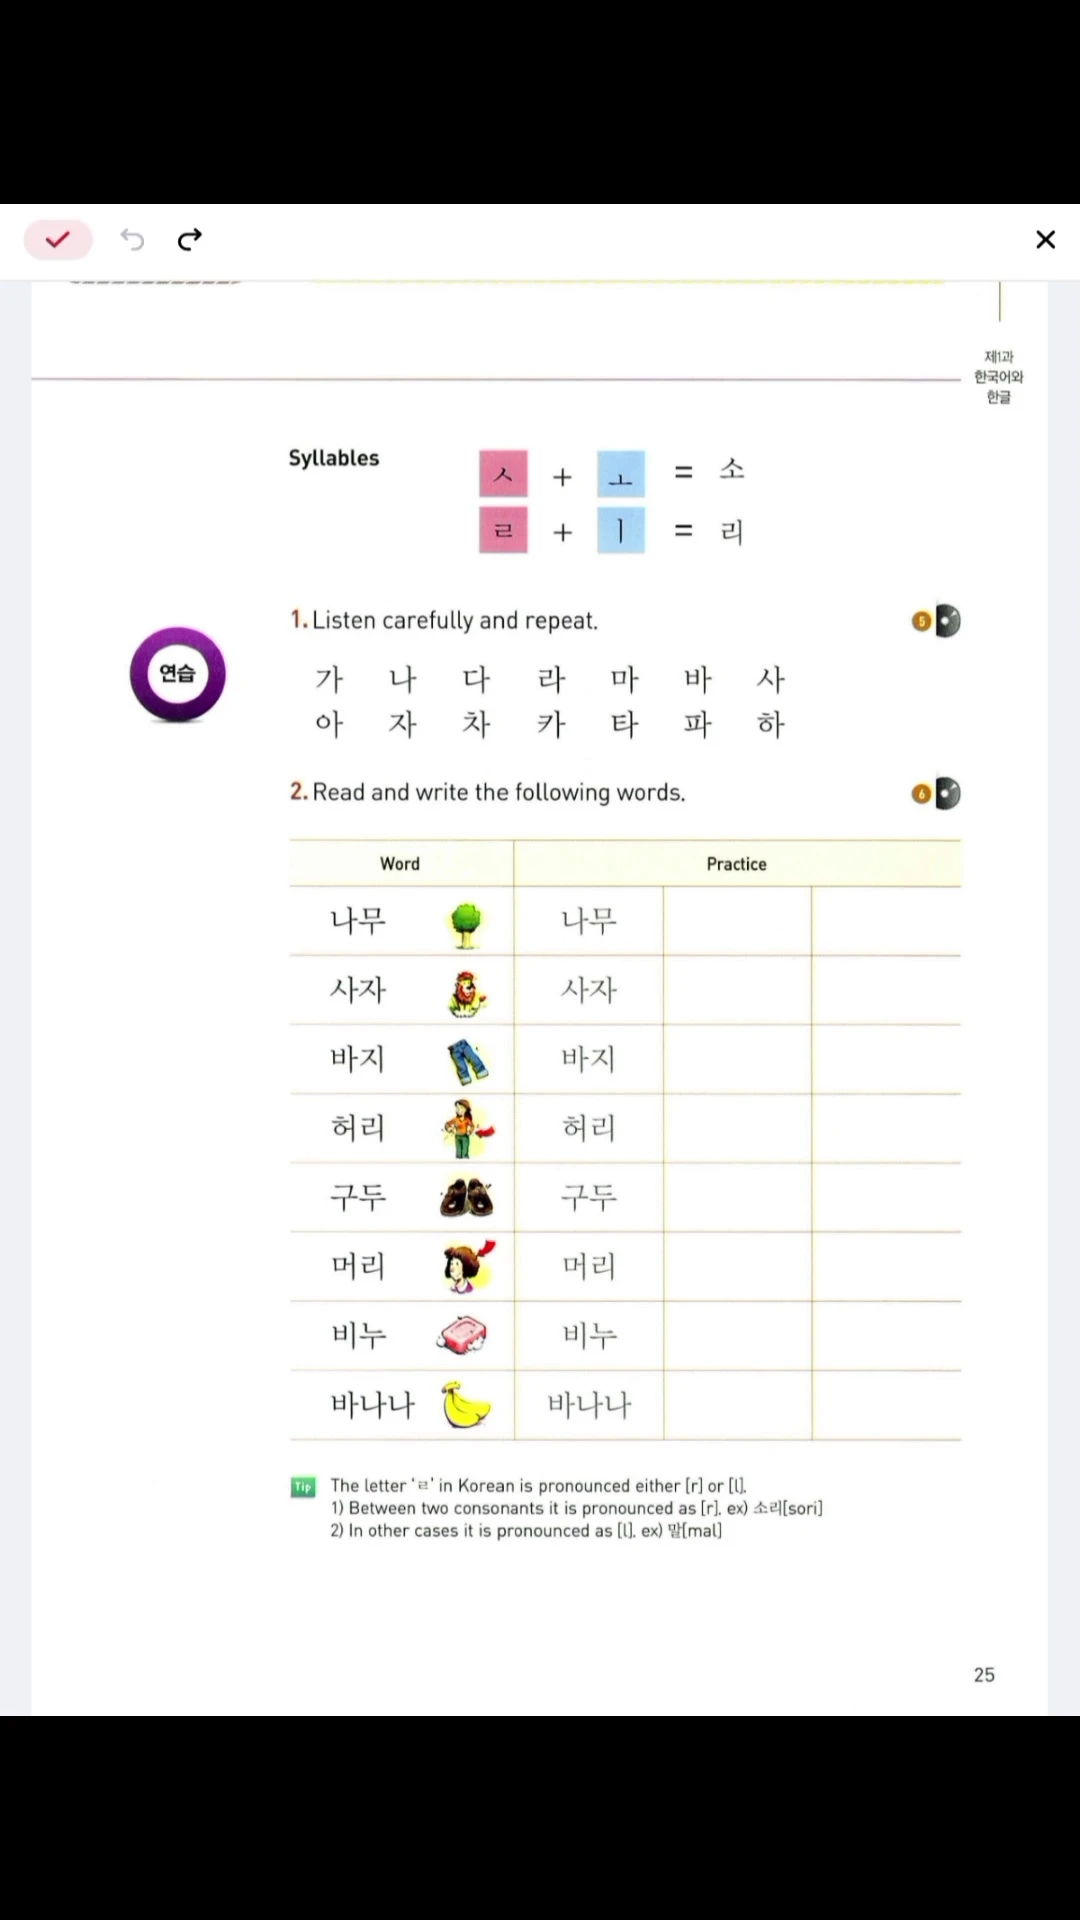
Task: Tap the Practice column header
Action: click(737, 864)
